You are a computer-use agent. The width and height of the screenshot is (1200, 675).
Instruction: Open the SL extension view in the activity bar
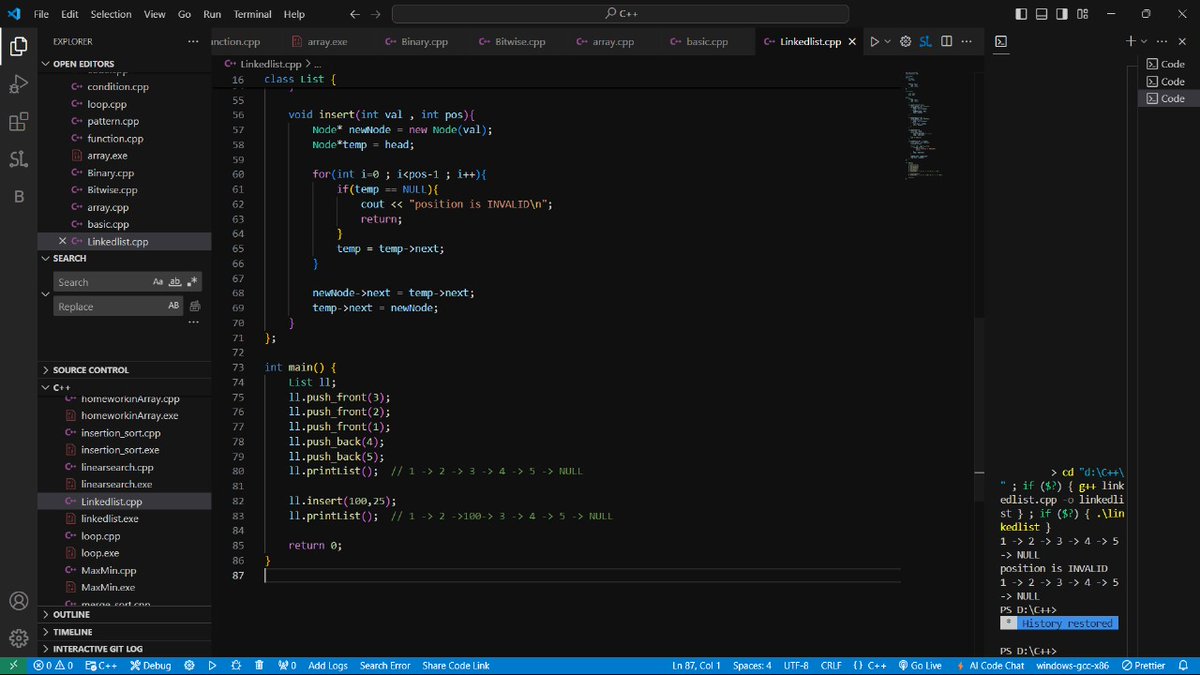tap(18, 159)
